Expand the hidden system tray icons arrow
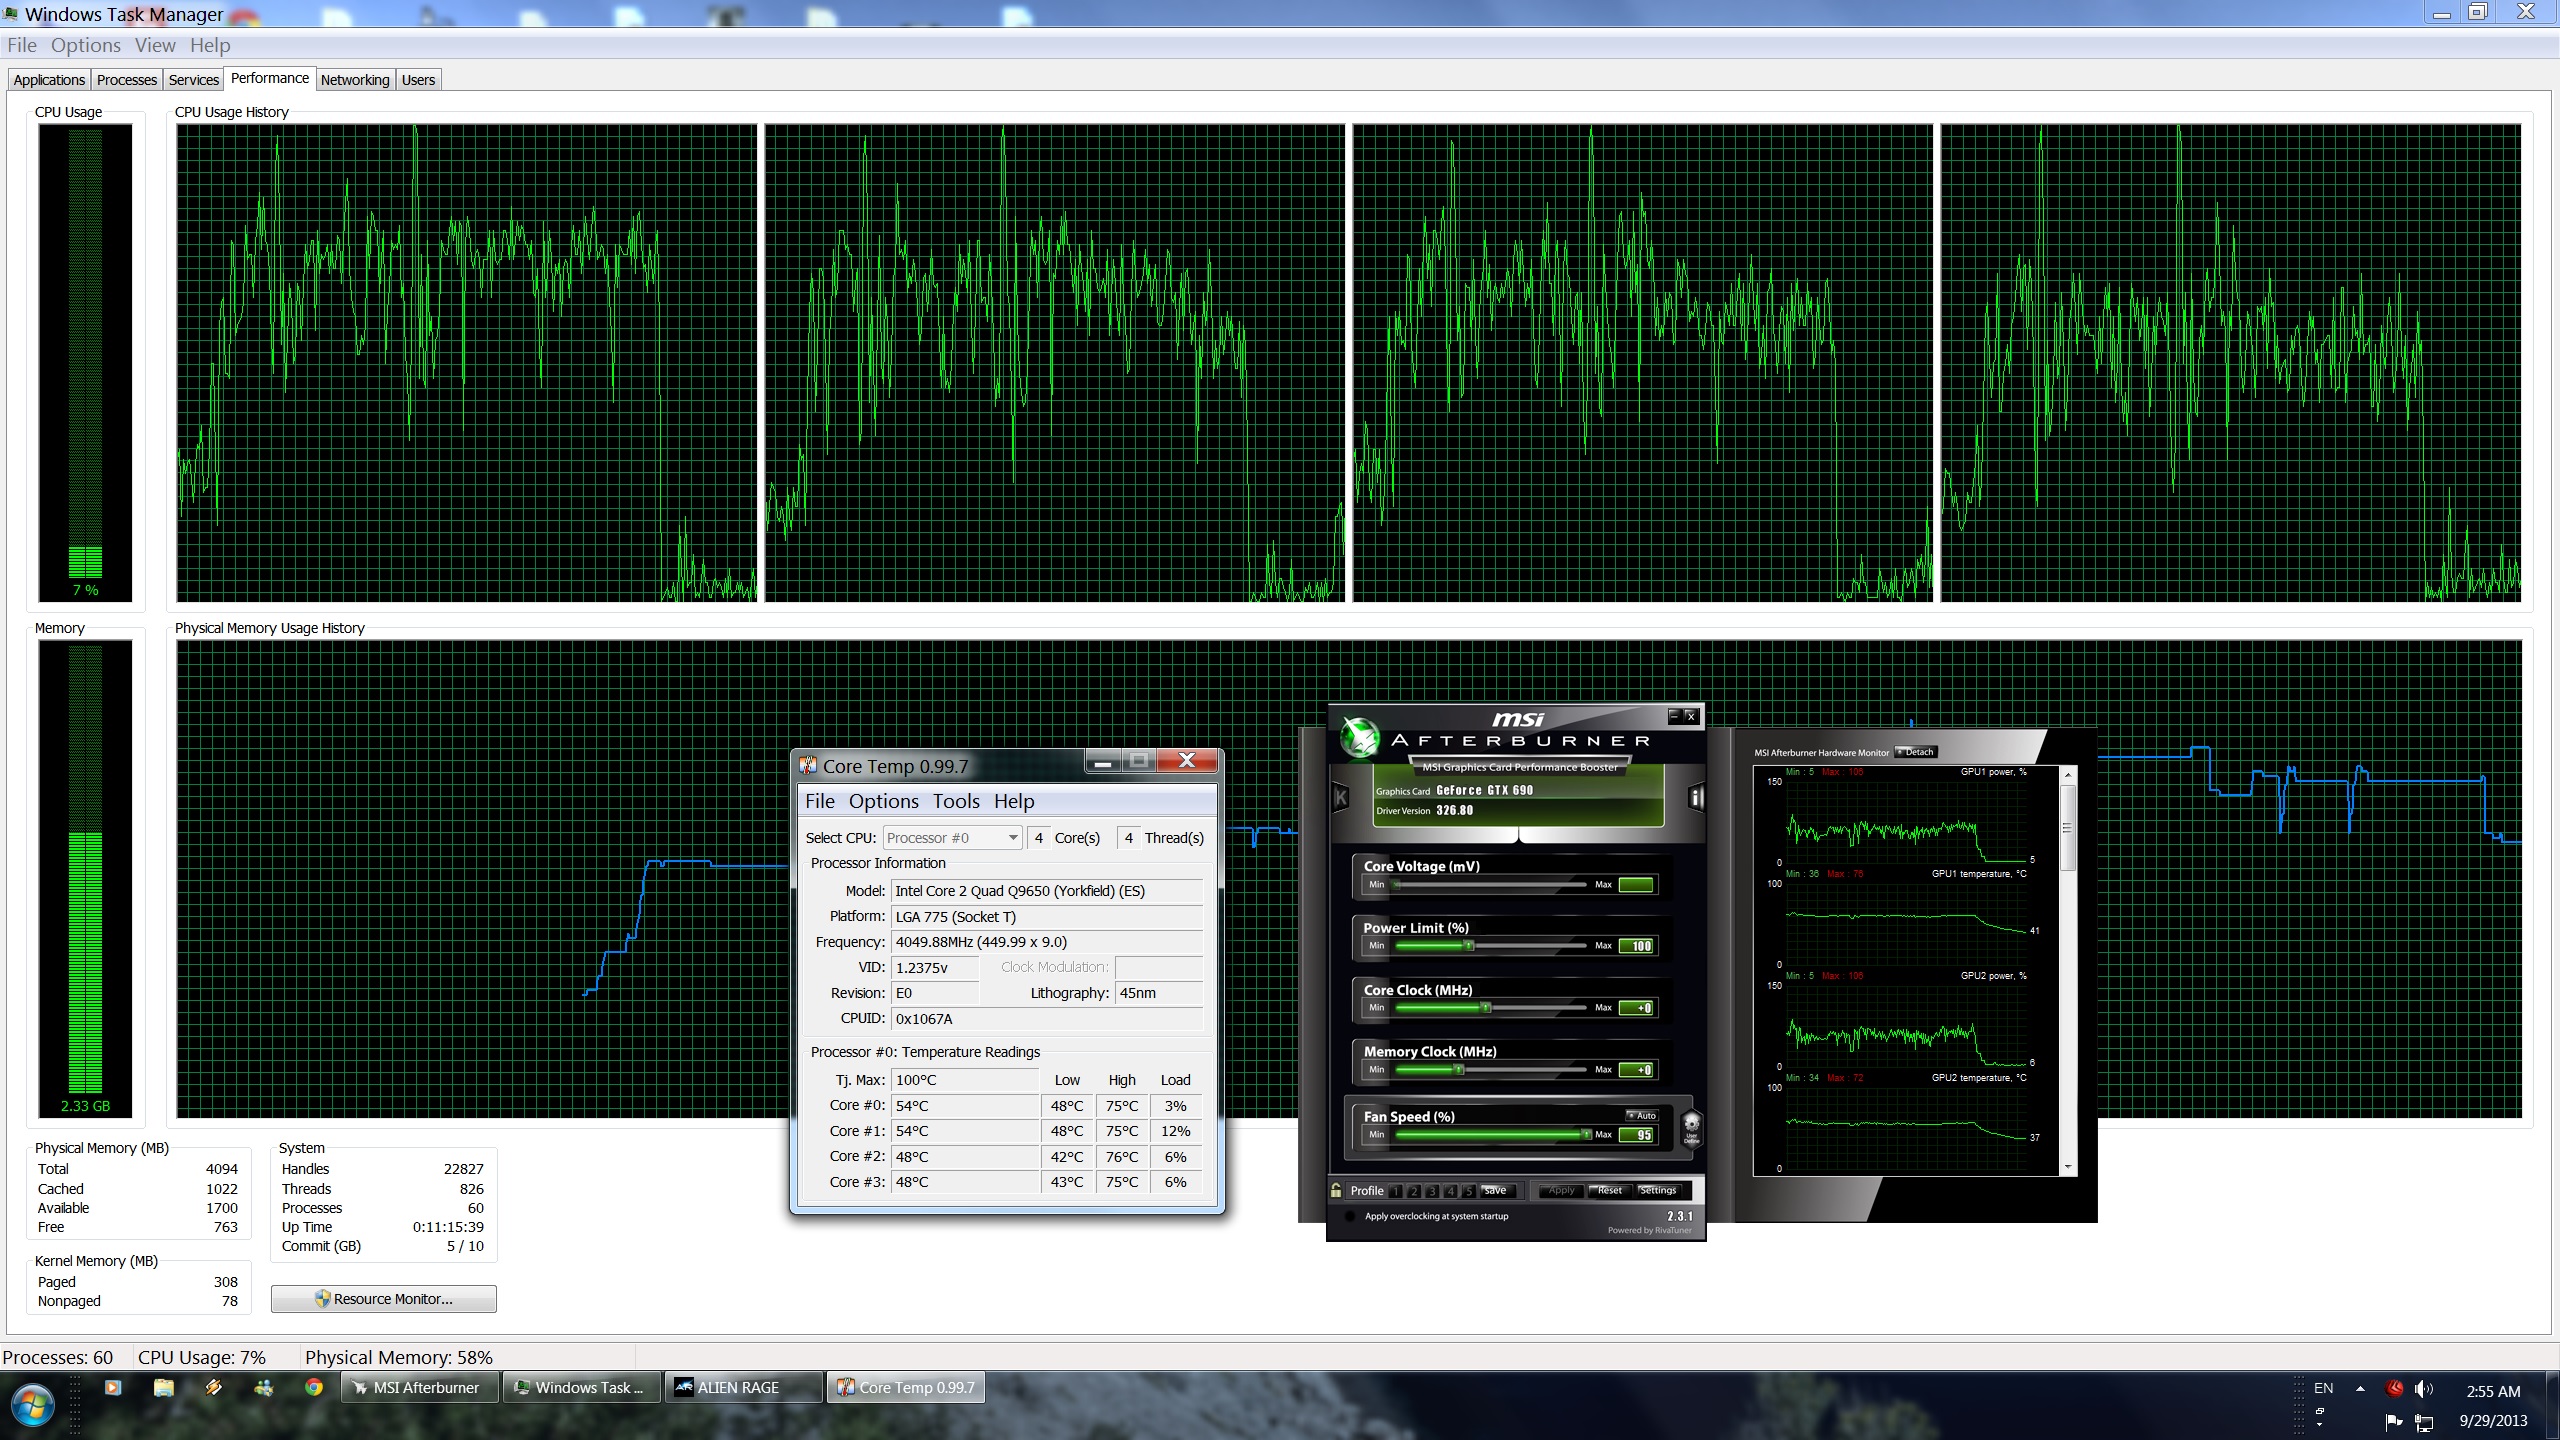The height and width of the screenshot is (1440, 2560). [x=2360, y=1388]
